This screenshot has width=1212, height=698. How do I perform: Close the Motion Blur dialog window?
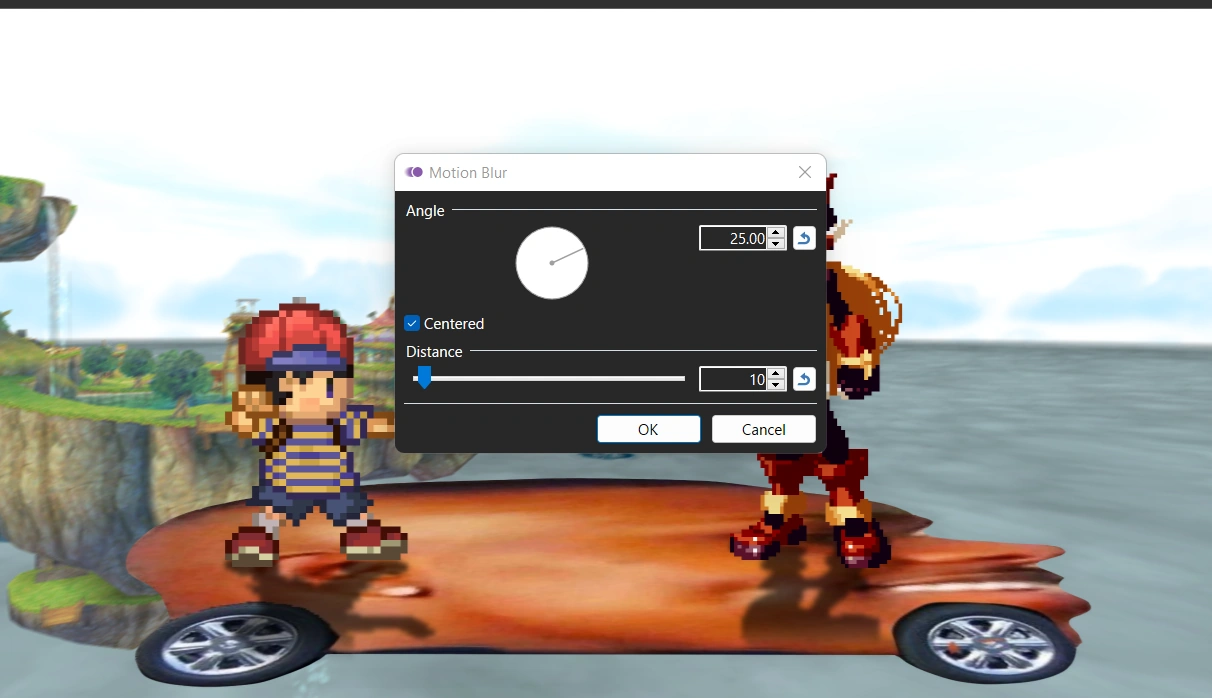point(805,172)
